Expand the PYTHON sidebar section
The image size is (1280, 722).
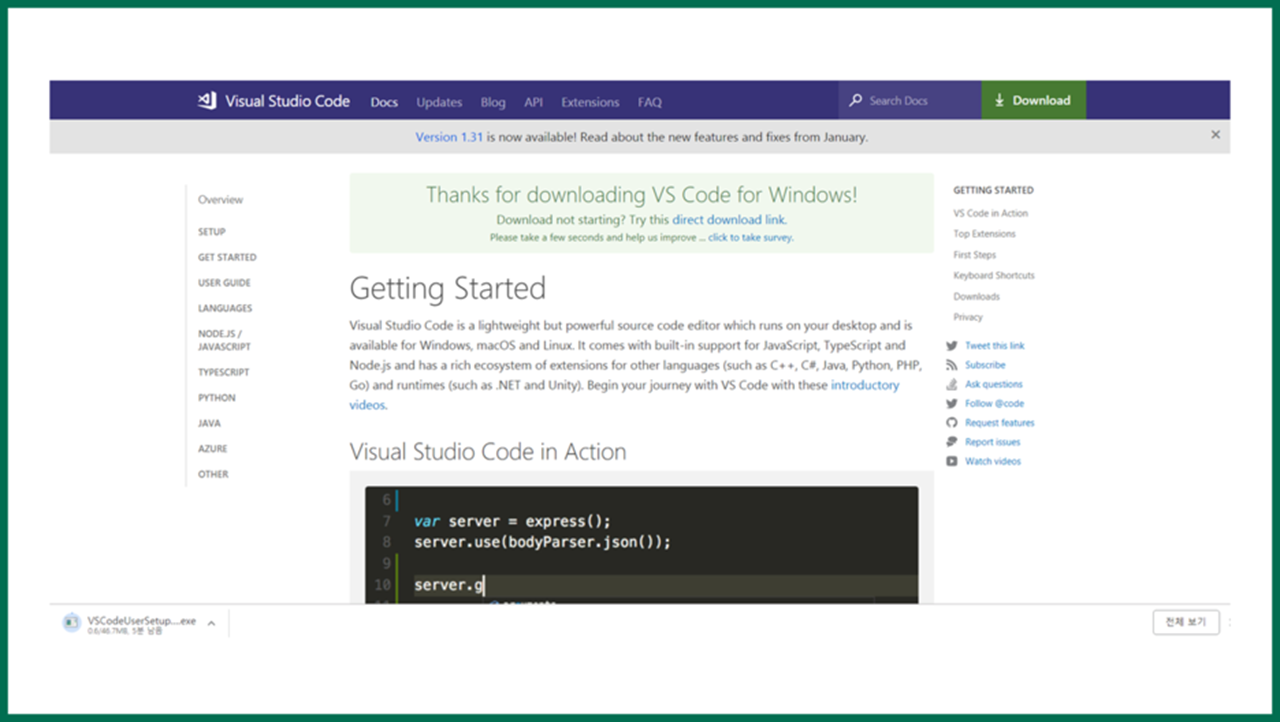coord(217,398)
